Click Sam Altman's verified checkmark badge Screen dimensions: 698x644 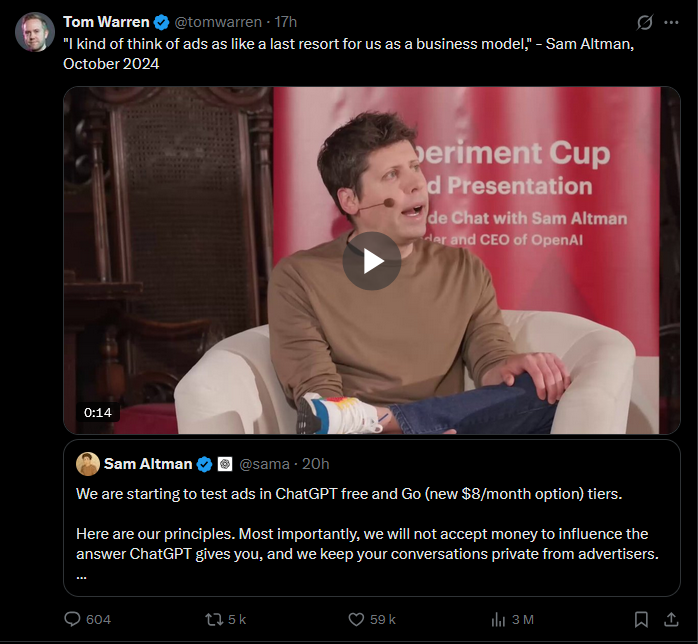click(x=204, y=464)
